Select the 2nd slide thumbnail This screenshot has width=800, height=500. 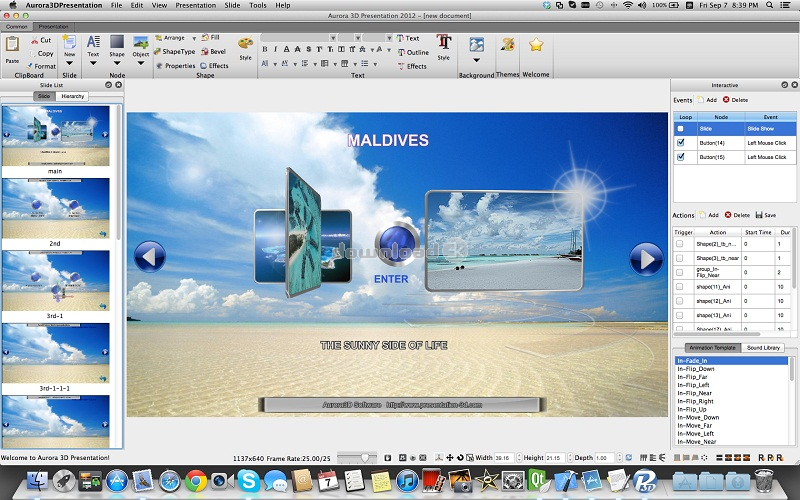tap(56, 208)
